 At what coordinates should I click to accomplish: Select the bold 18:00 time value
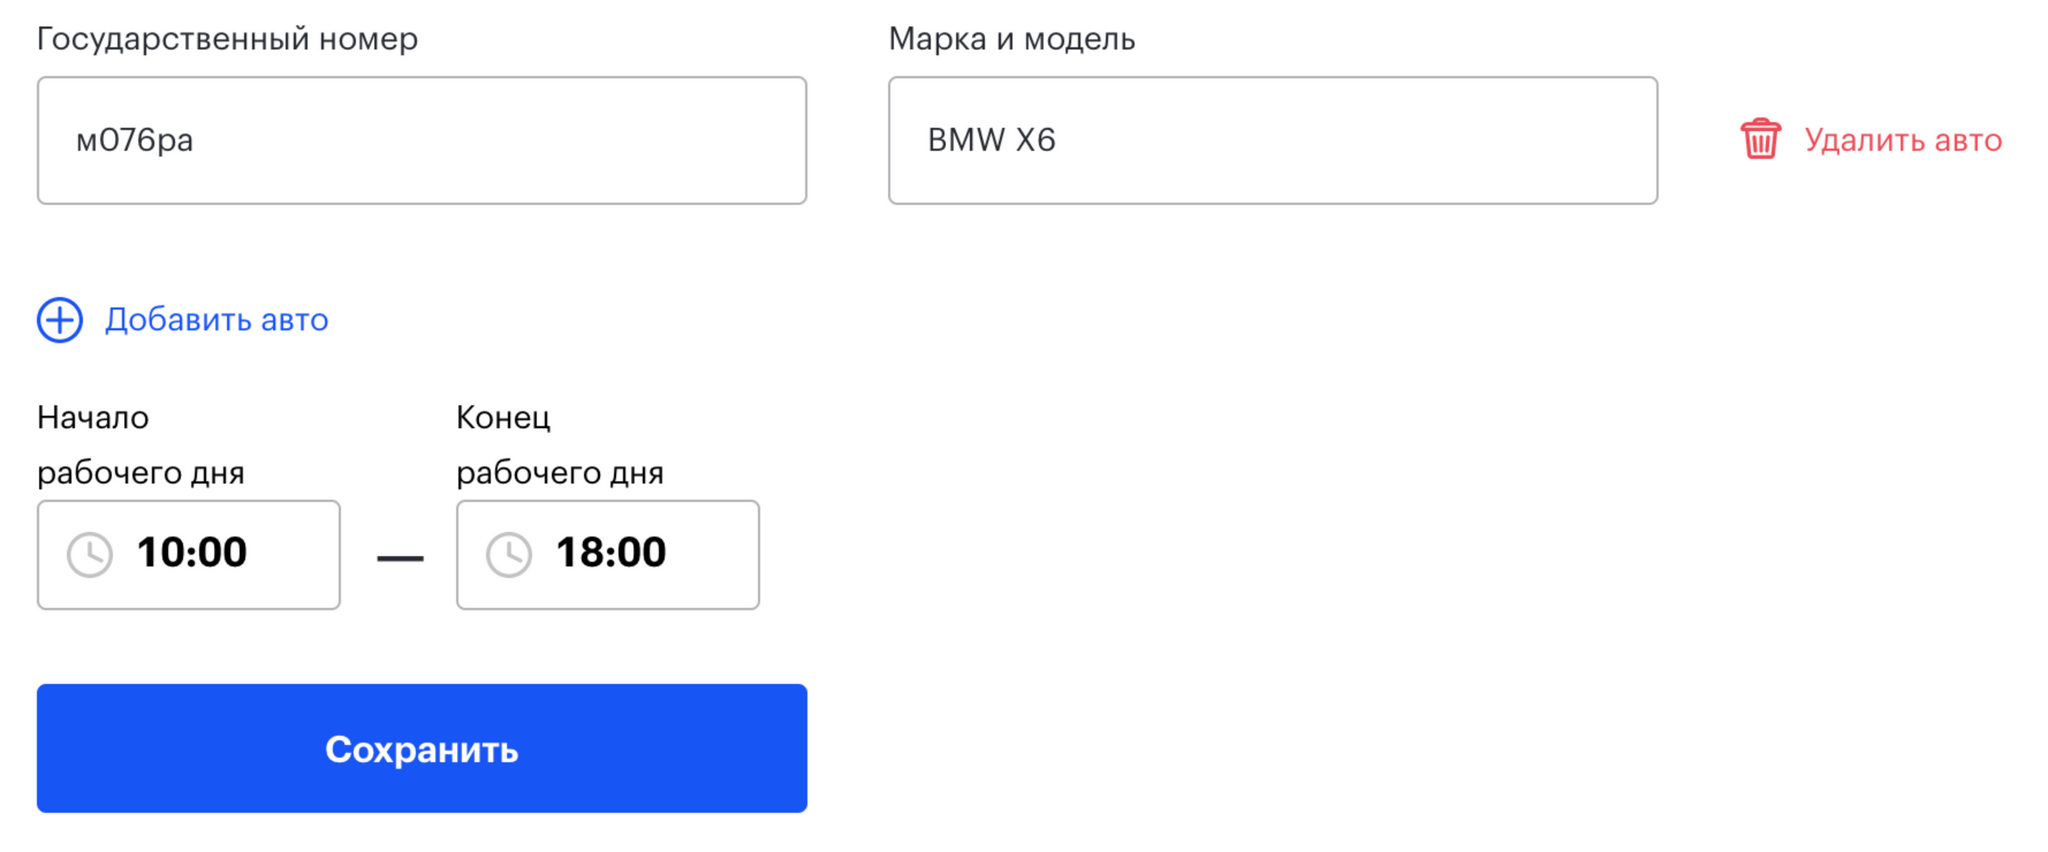point(611,552)
